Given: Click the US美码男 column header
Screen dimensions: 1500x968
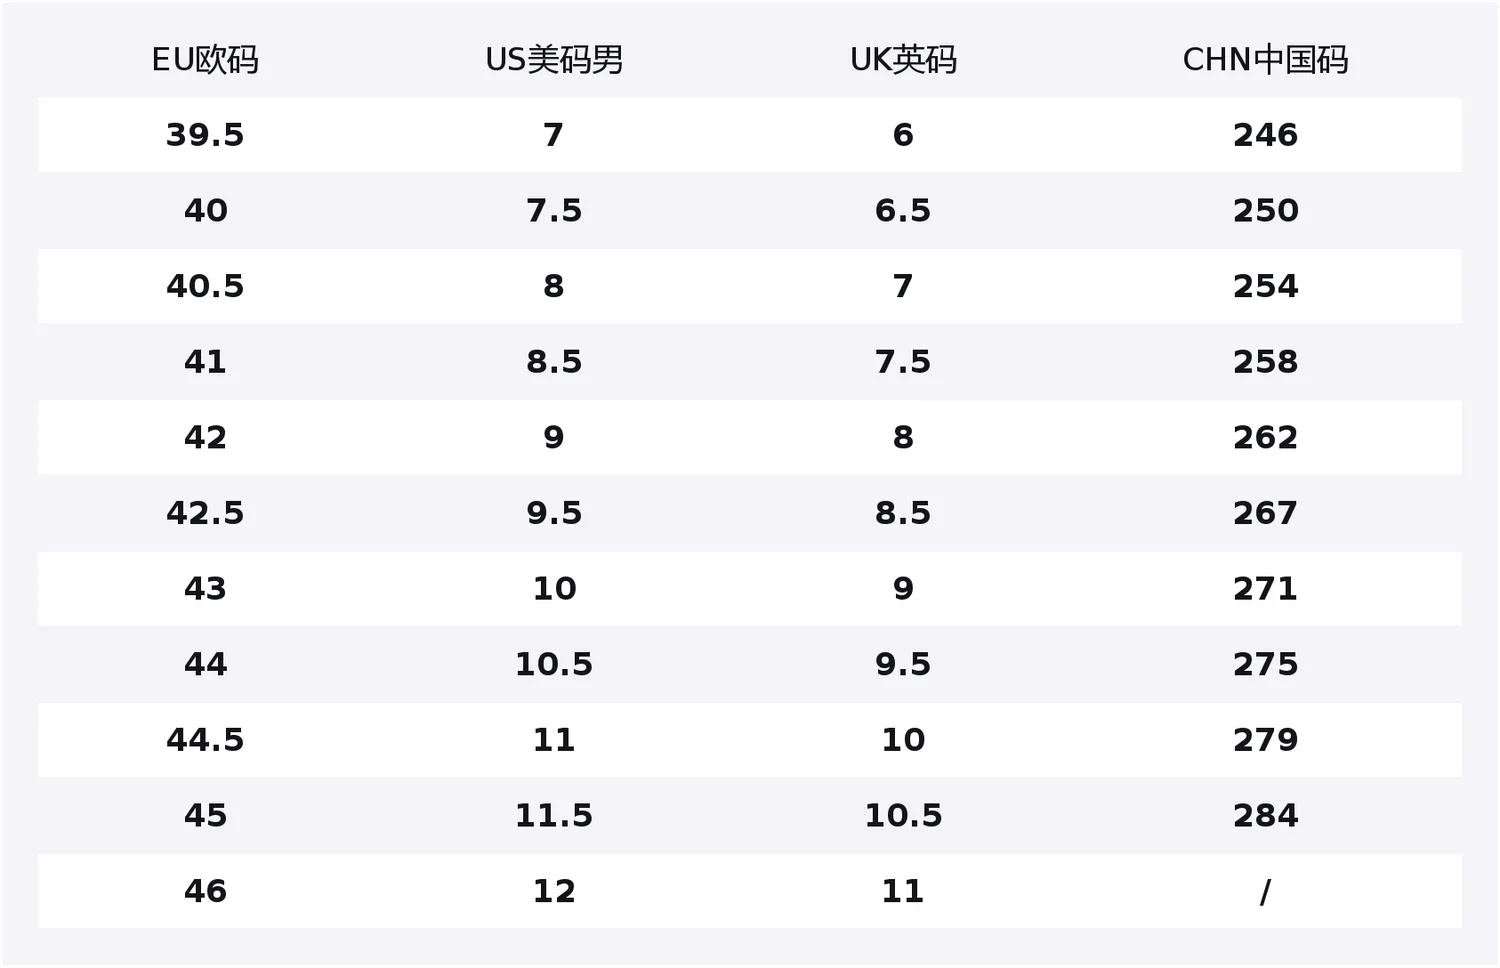Looking at the screenshot, I should click(554, 60).
